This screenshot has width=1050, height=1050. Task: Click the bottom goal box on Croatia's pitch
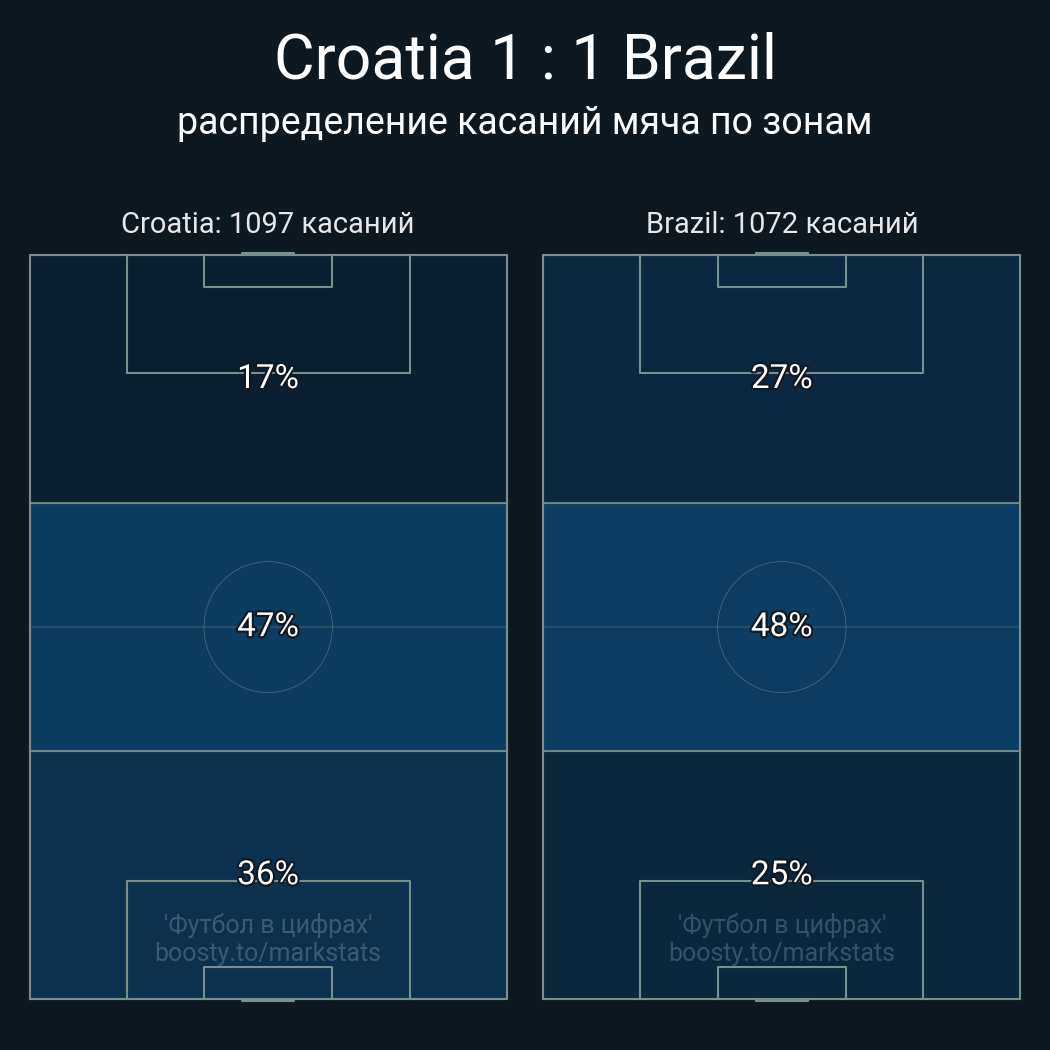pyautogui.click(x=268, y=983)
